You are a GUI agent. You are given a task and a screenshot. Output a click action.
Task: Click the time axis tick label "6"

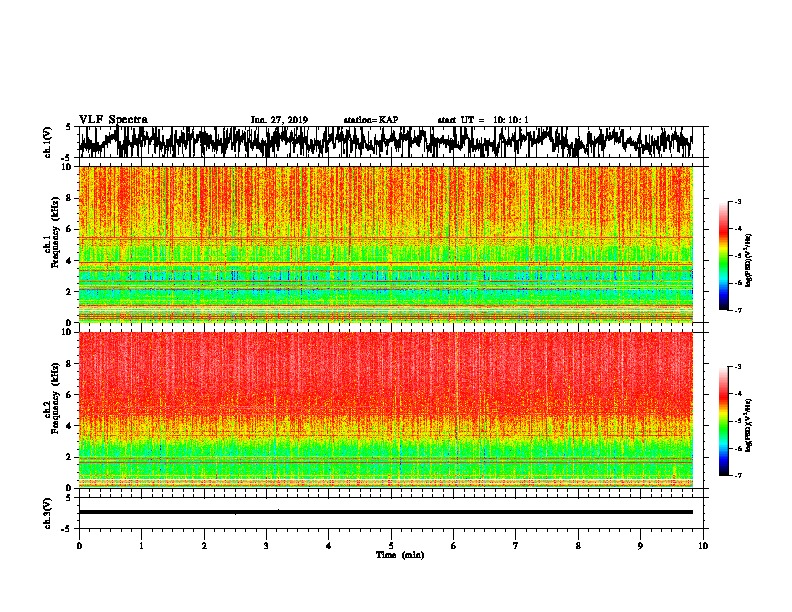coord(454,546)
